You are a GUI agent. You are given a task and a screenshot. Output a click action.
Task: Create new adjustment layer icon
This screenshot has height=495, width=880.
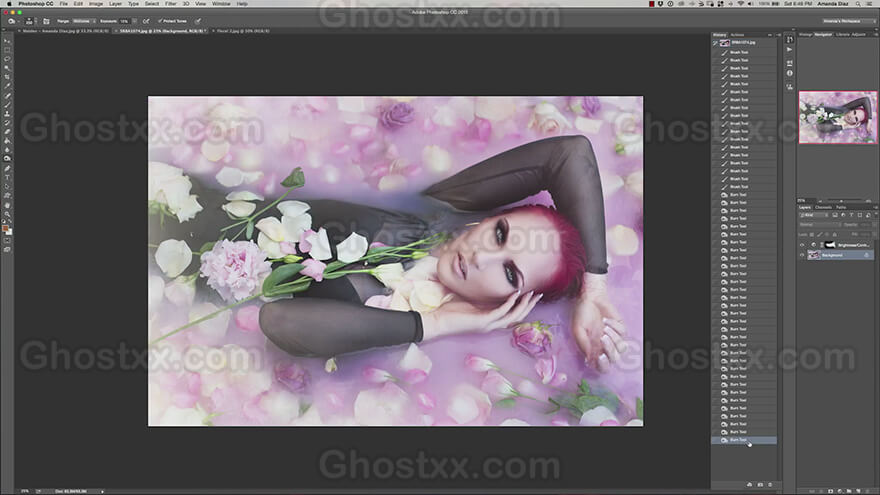pyautogui.click(x=840, y=491)
